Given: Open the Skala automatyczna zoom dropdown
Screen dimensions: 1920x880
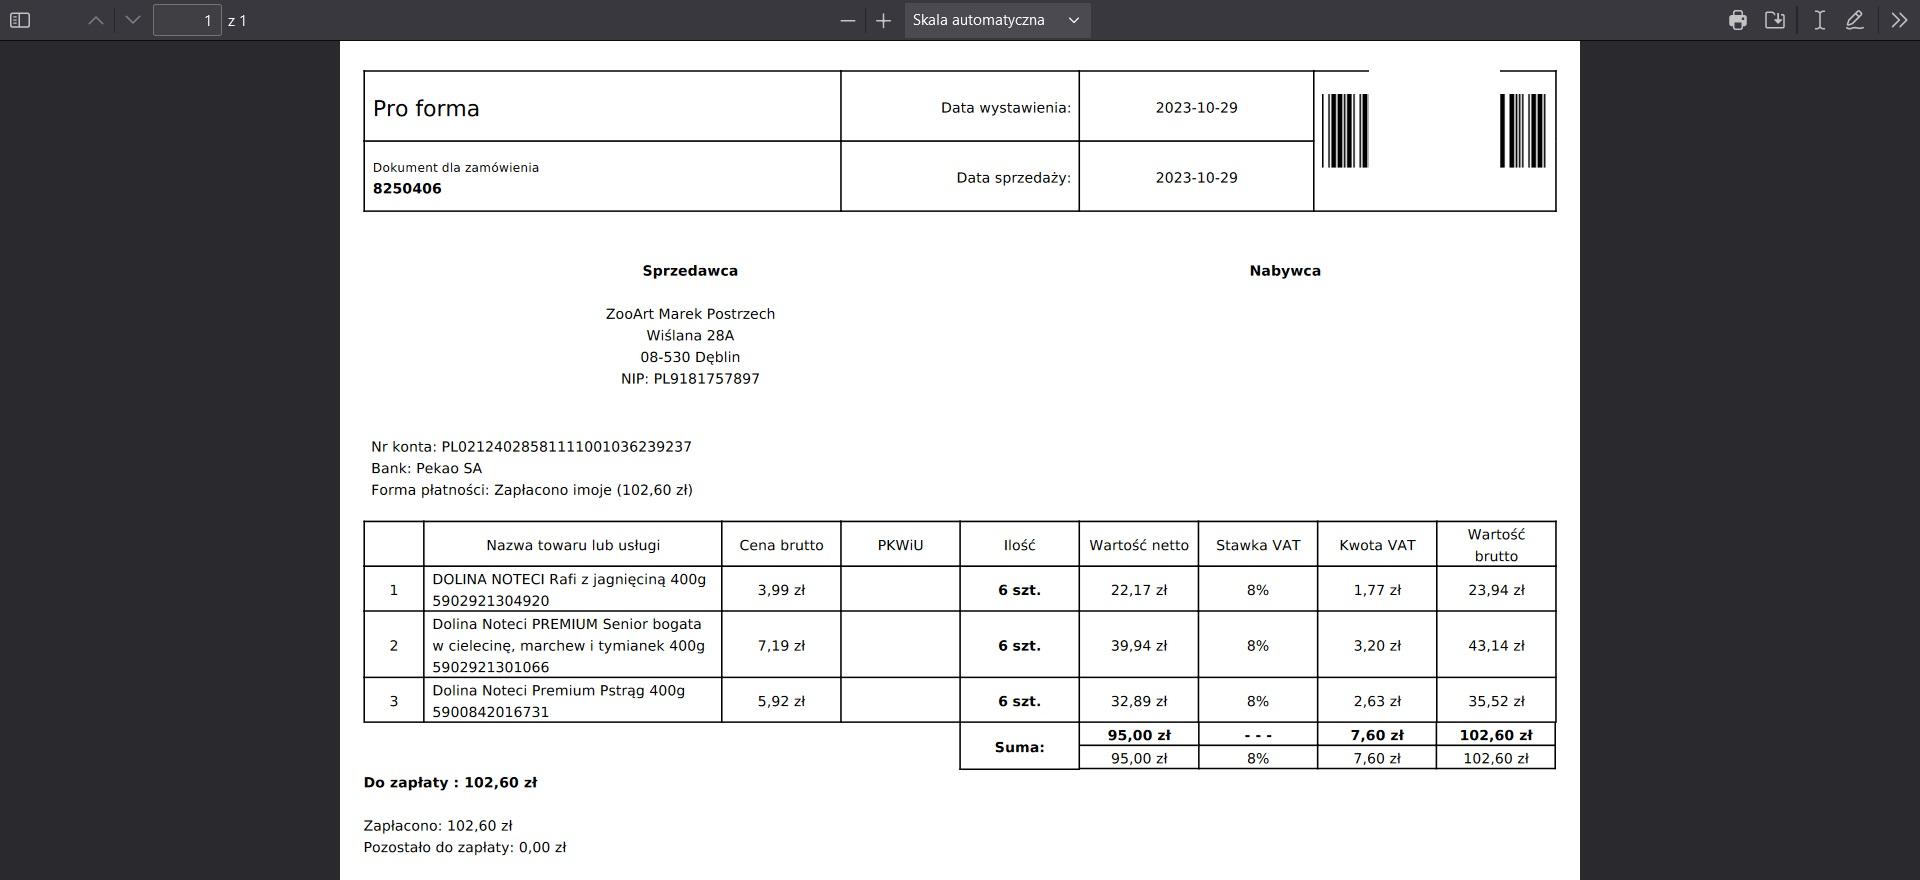Looking at the screenshot, I should [x=997, y=20].
